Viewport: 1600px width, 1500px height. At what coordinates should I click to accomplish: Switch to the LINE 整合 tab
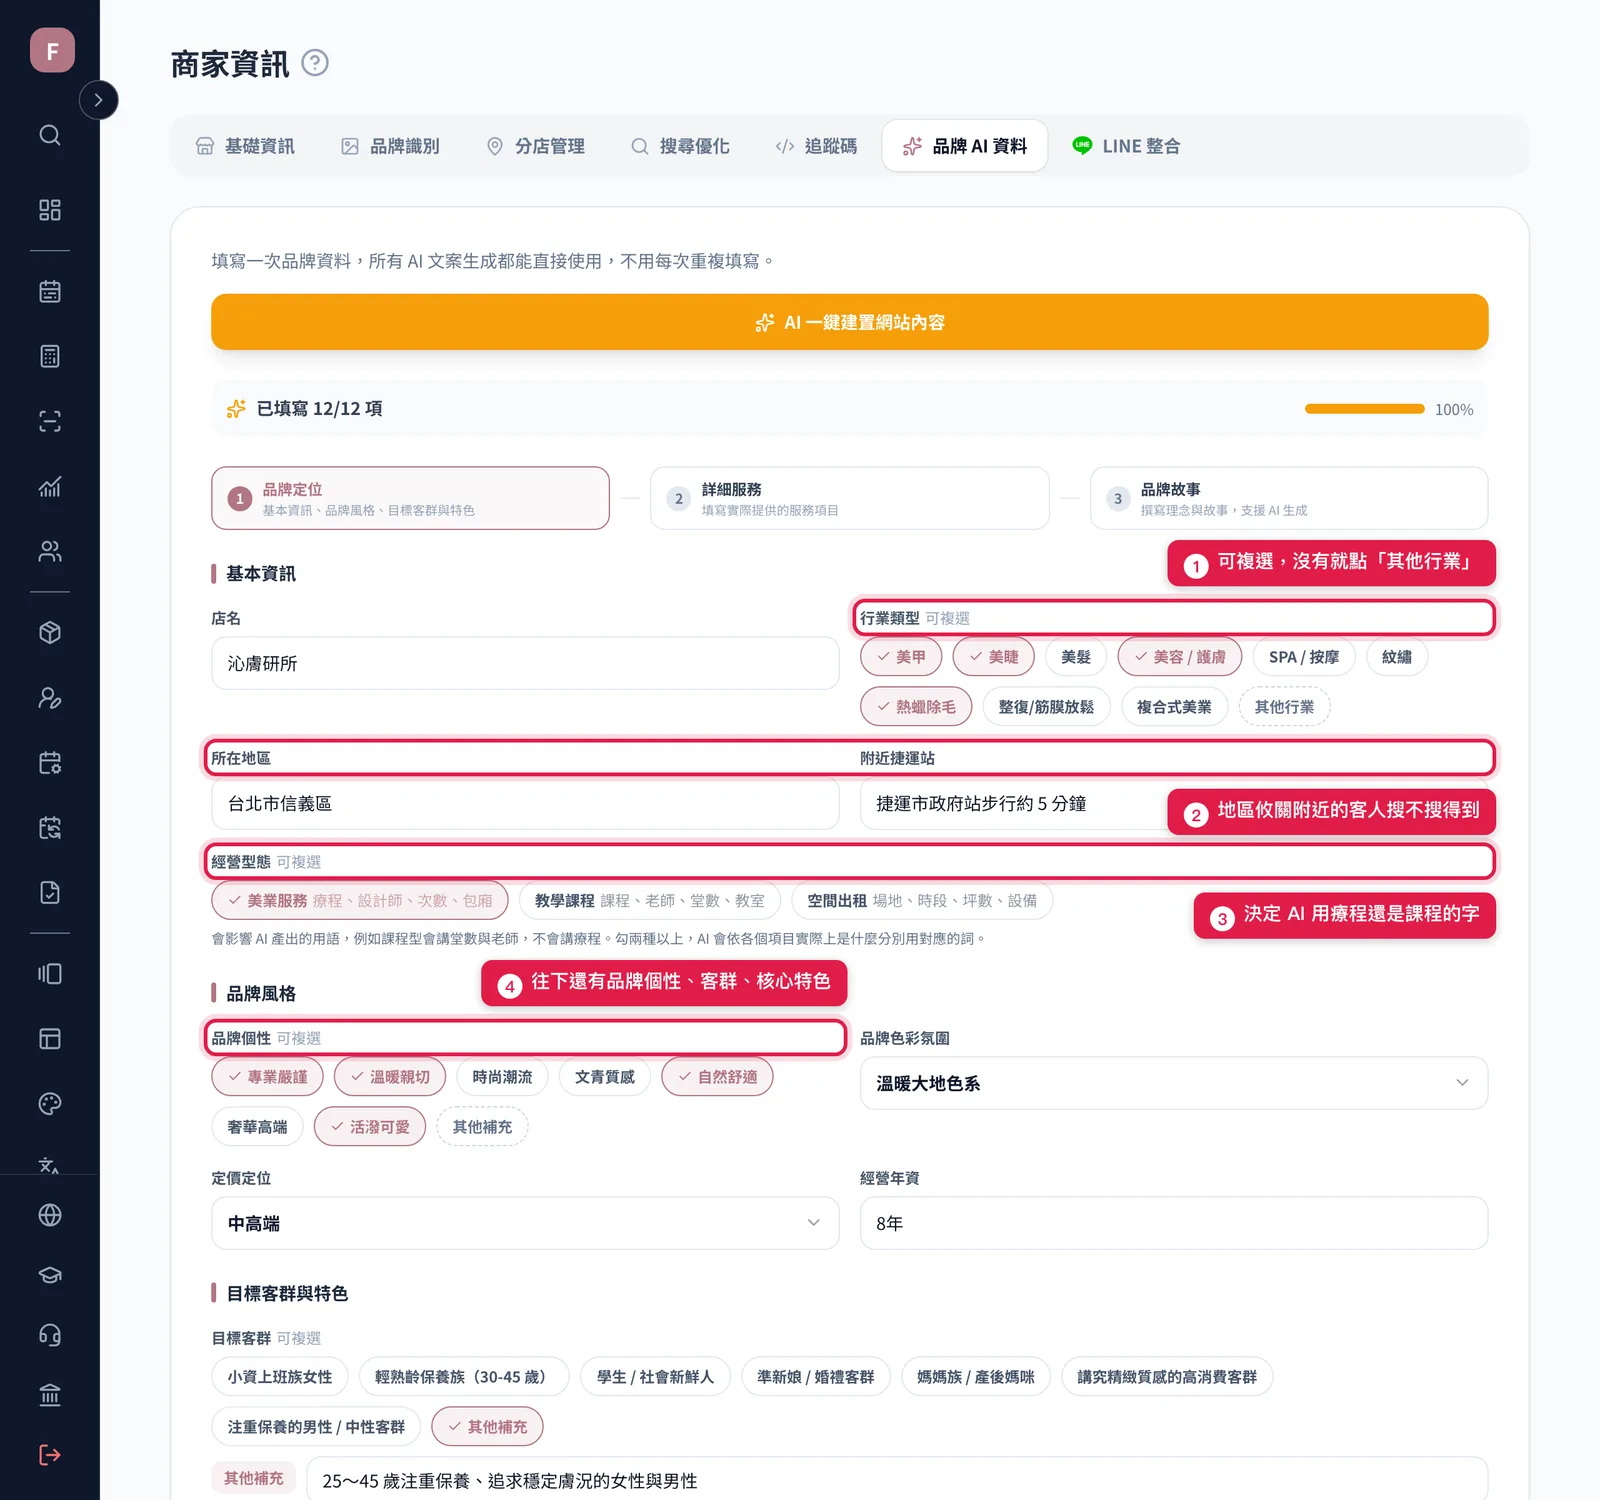click(1126, 146)
